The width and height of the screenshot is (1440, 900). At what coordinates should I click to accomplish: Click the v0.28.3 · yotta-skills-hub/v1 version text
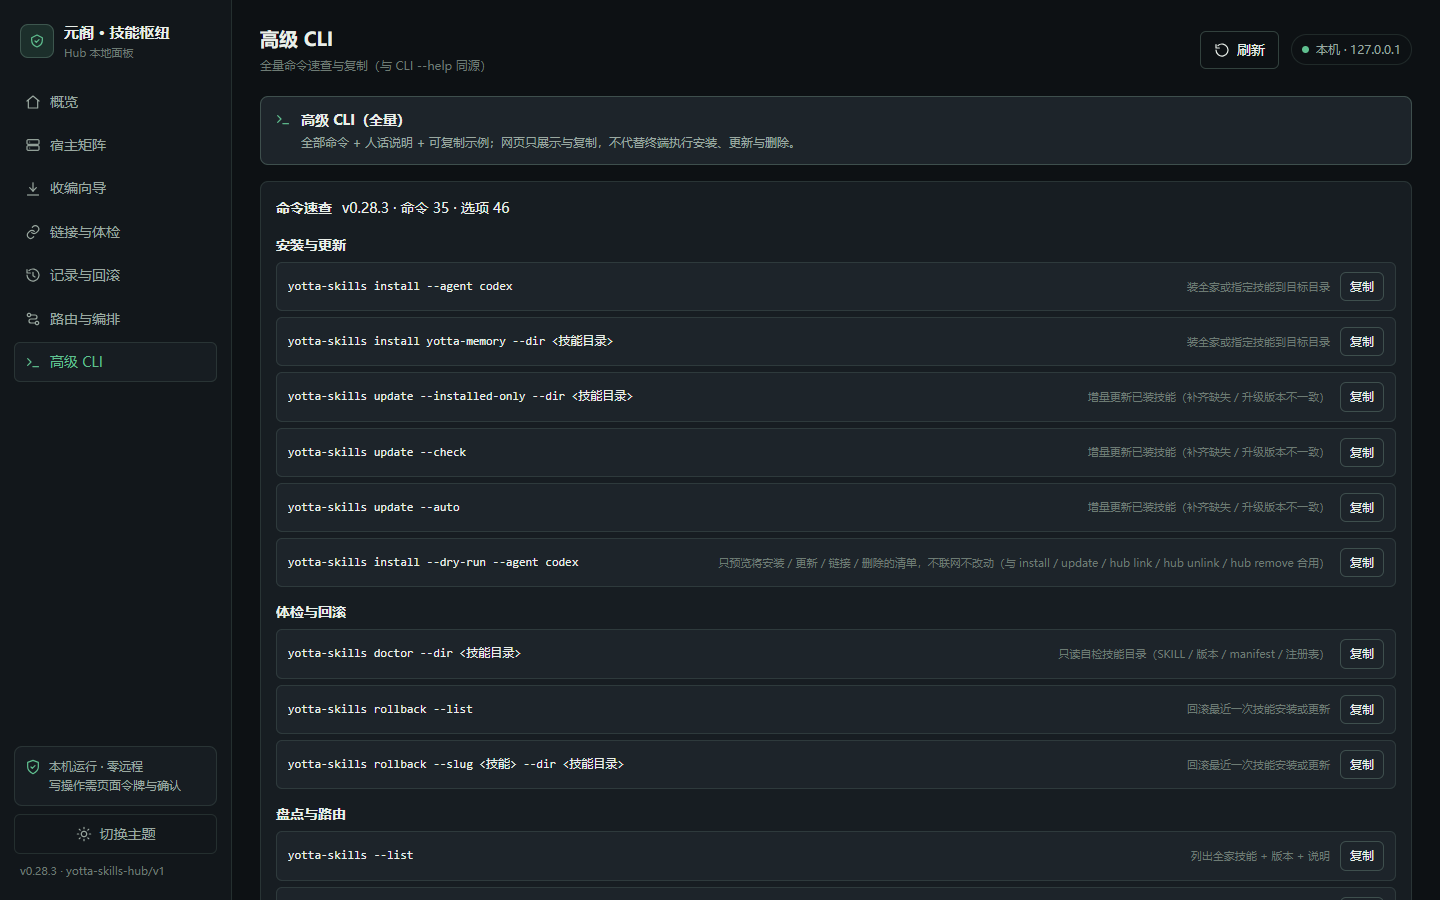coord(92,871)
